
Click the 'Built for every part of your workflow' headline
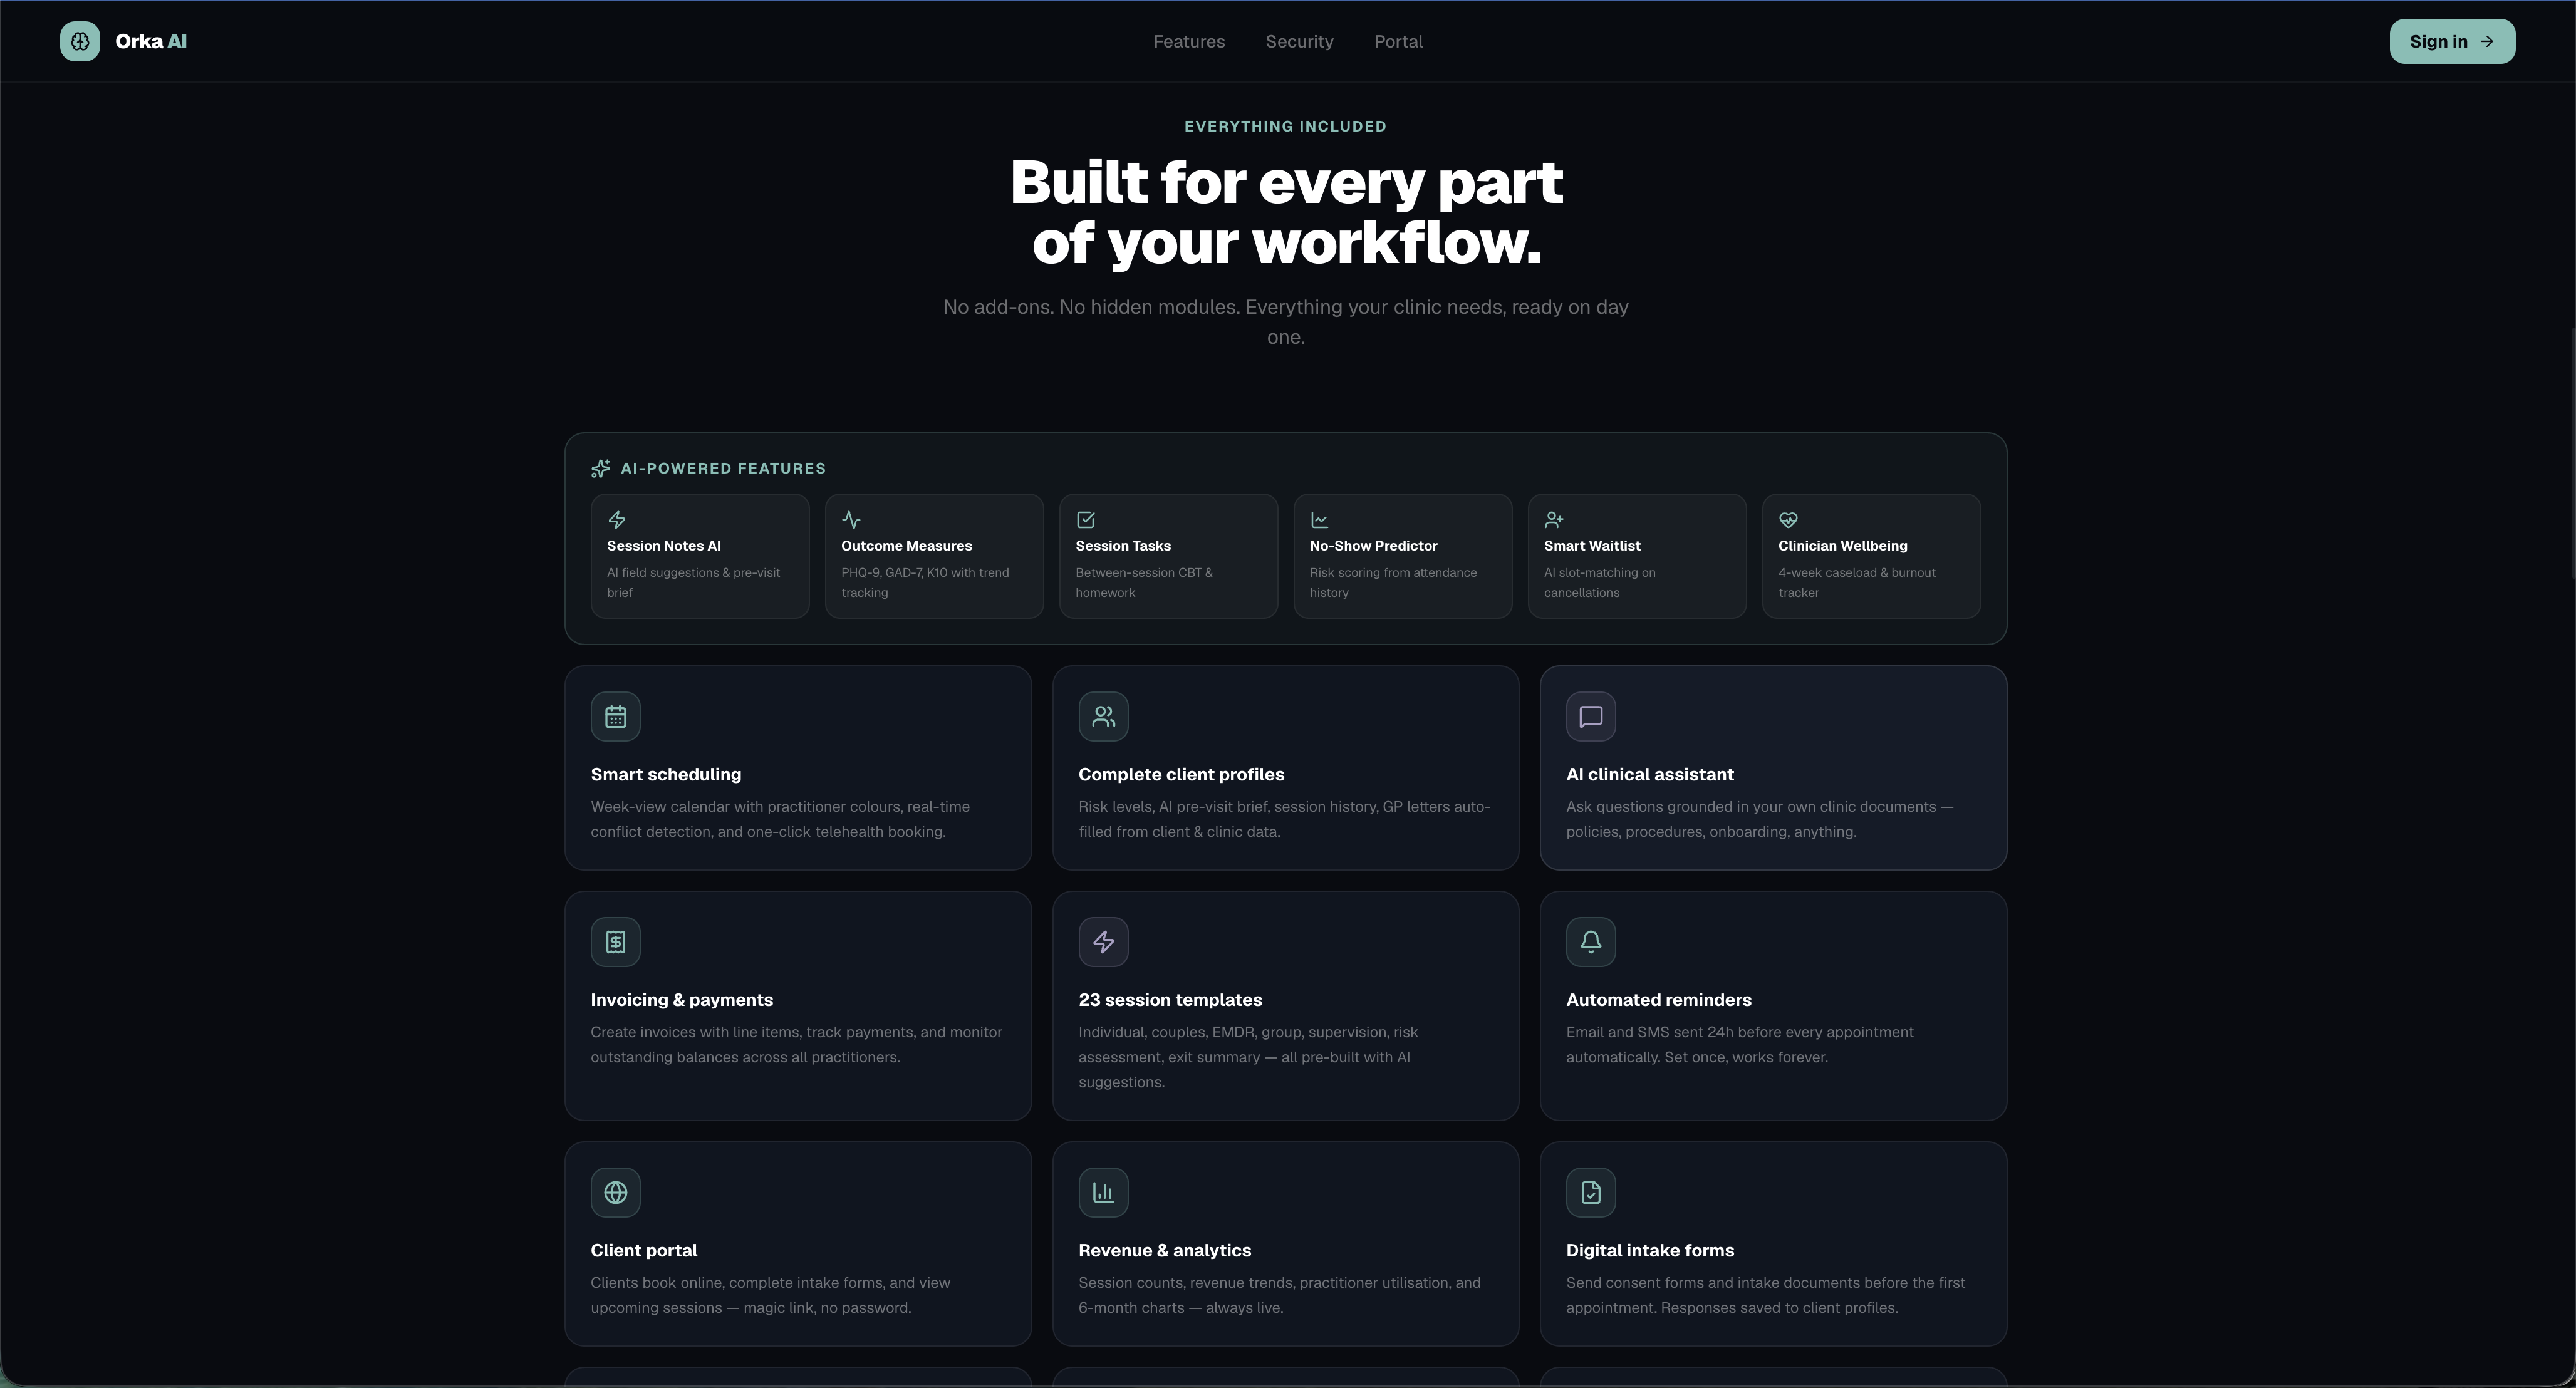pyautogui.click(x=1286, y=212)
